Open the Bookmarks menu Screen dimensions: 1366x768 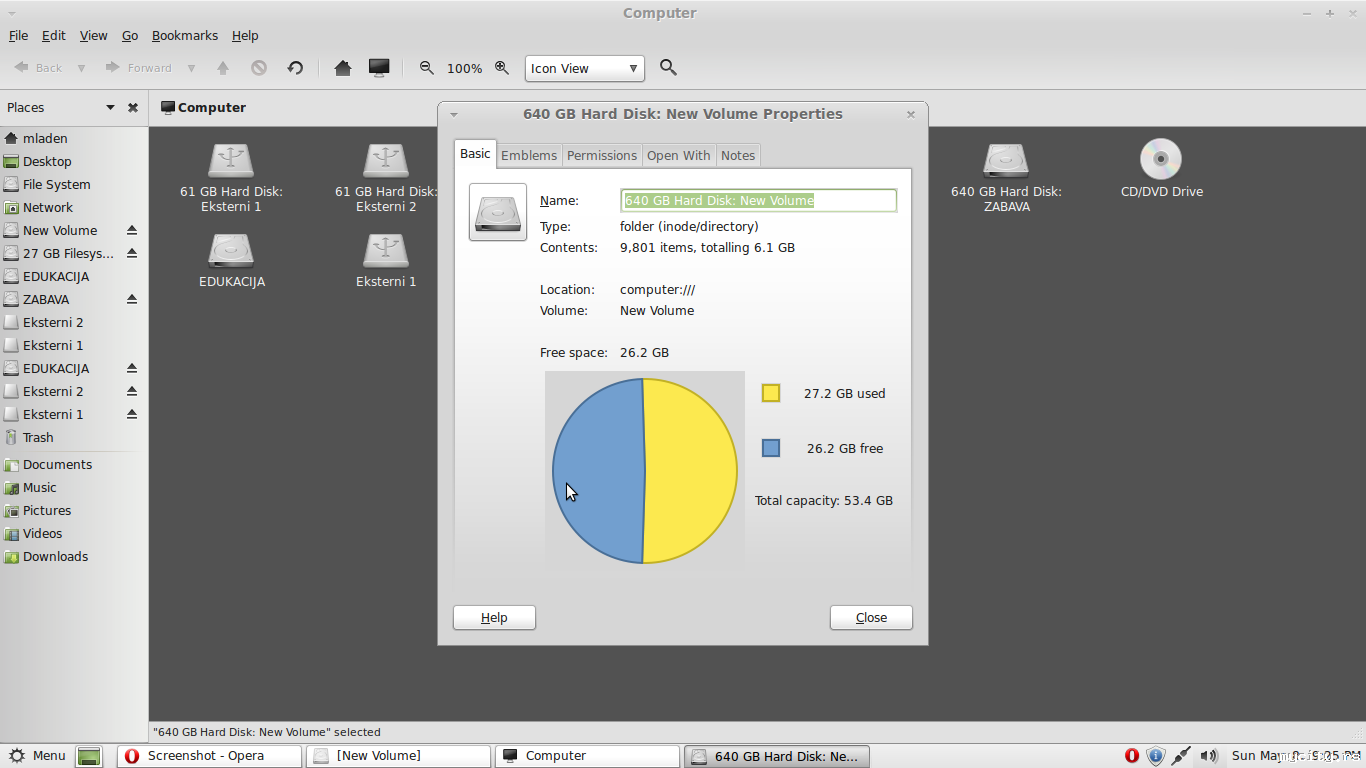click(x=184, y=35)
